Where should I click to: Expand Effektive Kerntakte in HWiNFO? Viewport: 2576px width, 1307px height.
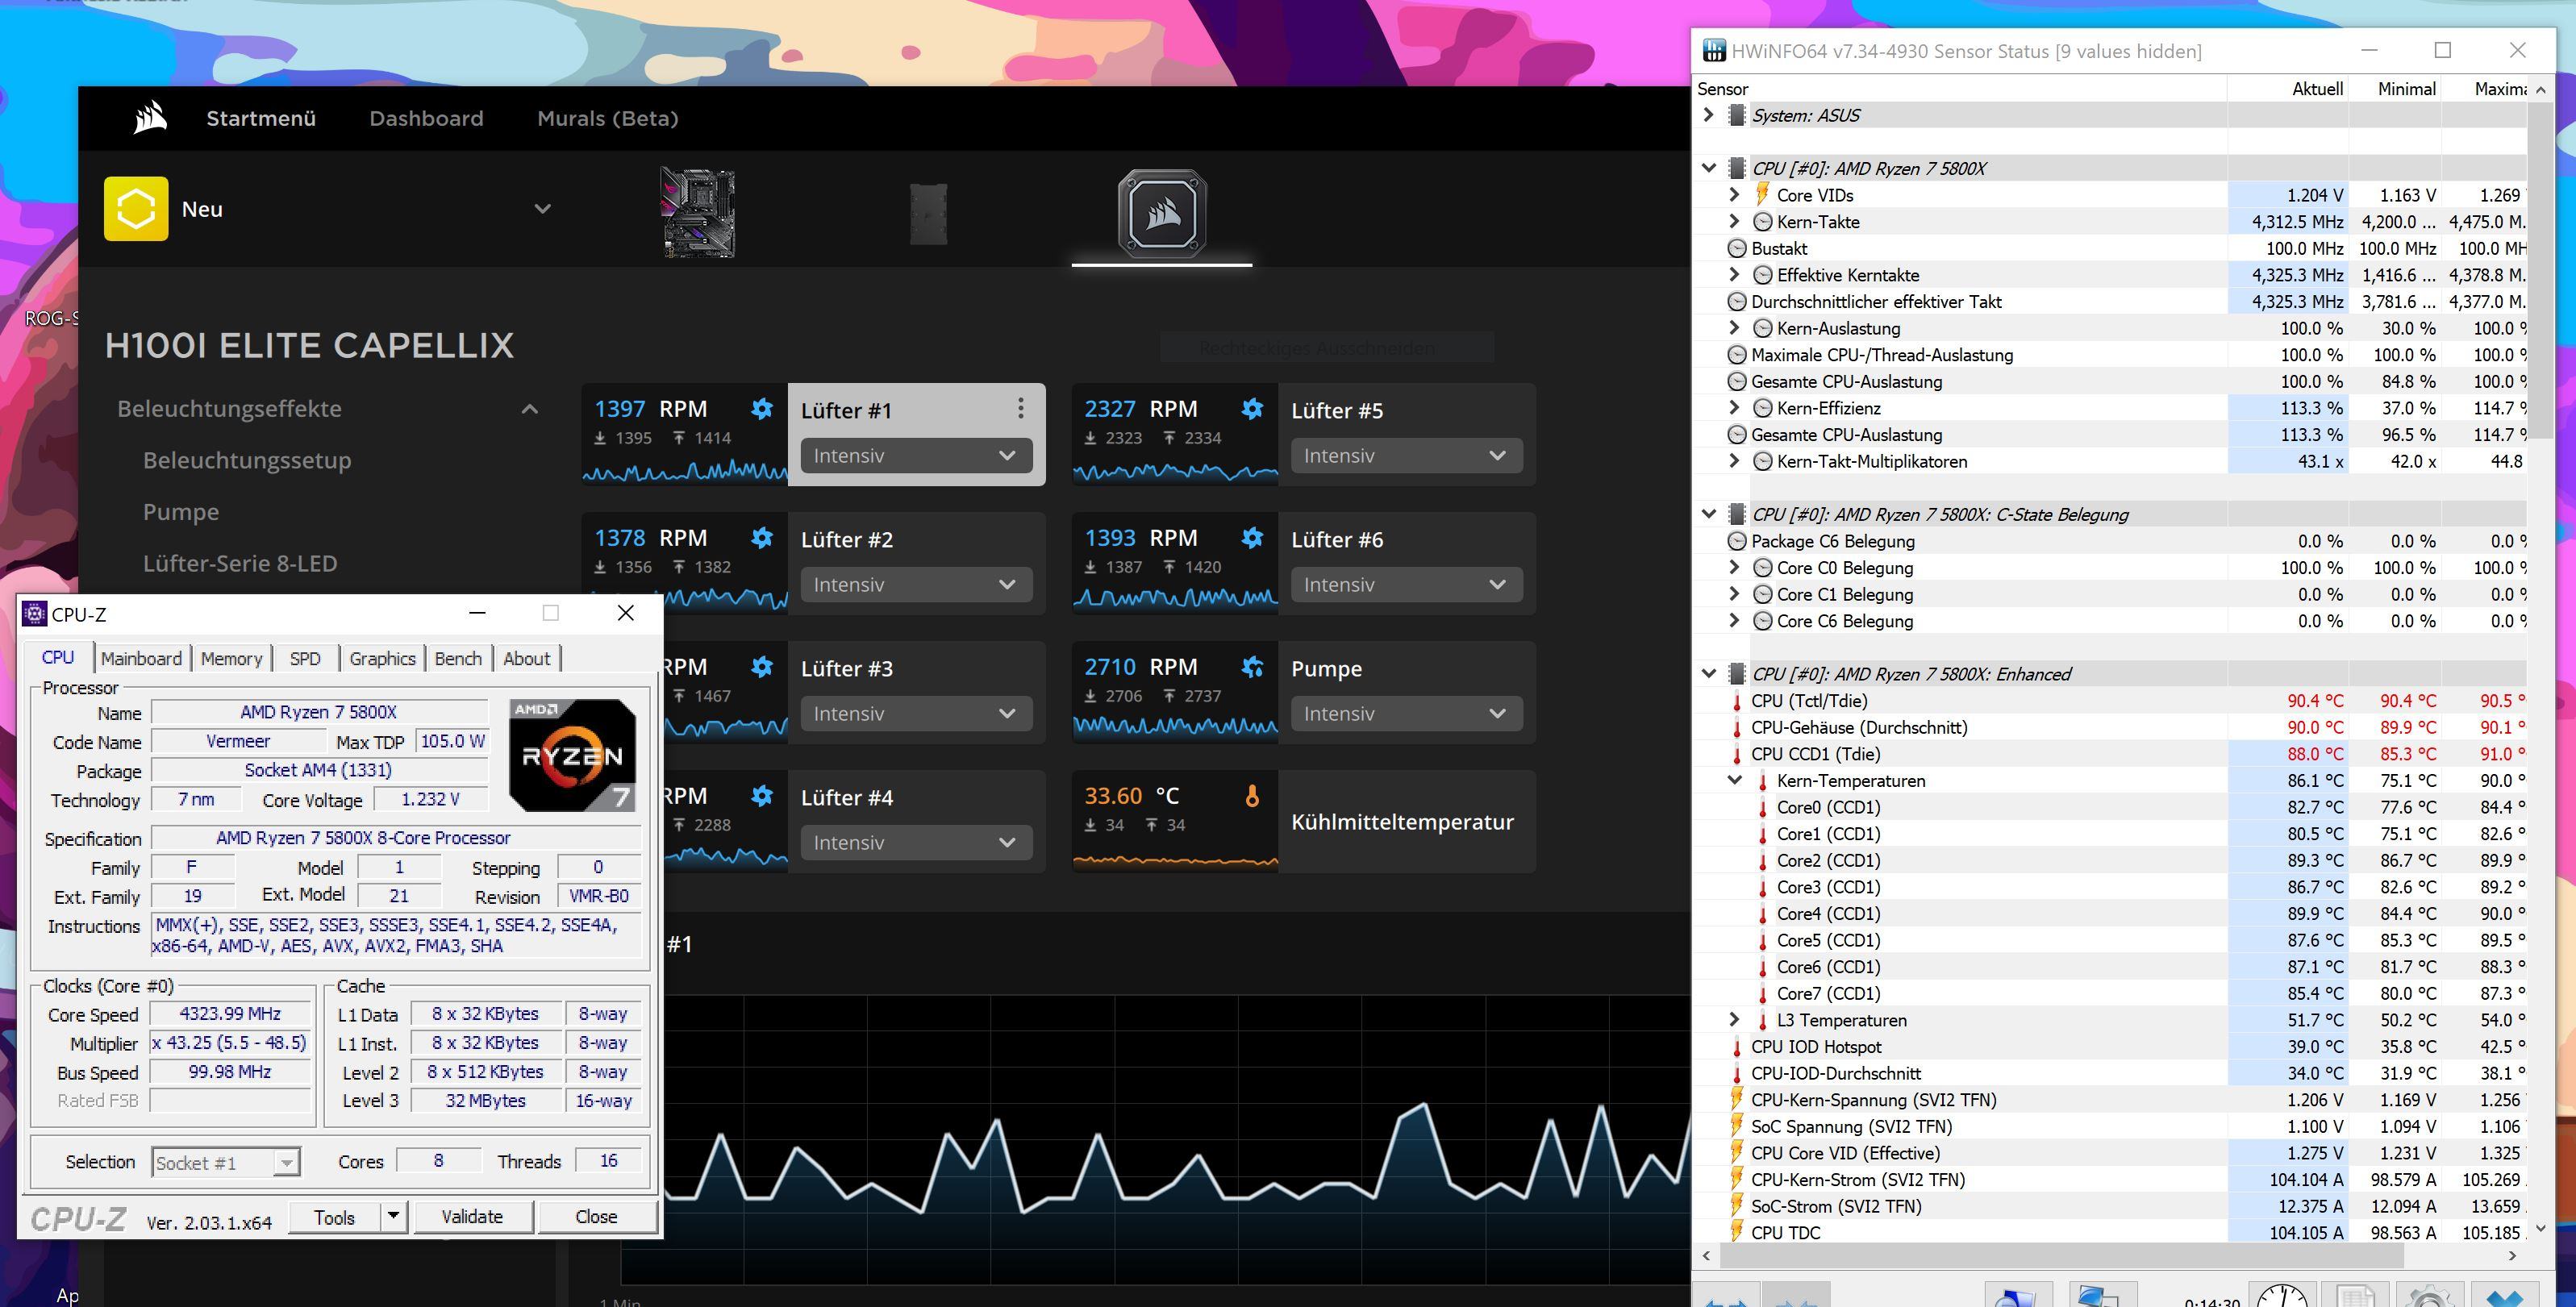tap(1734, 274)
